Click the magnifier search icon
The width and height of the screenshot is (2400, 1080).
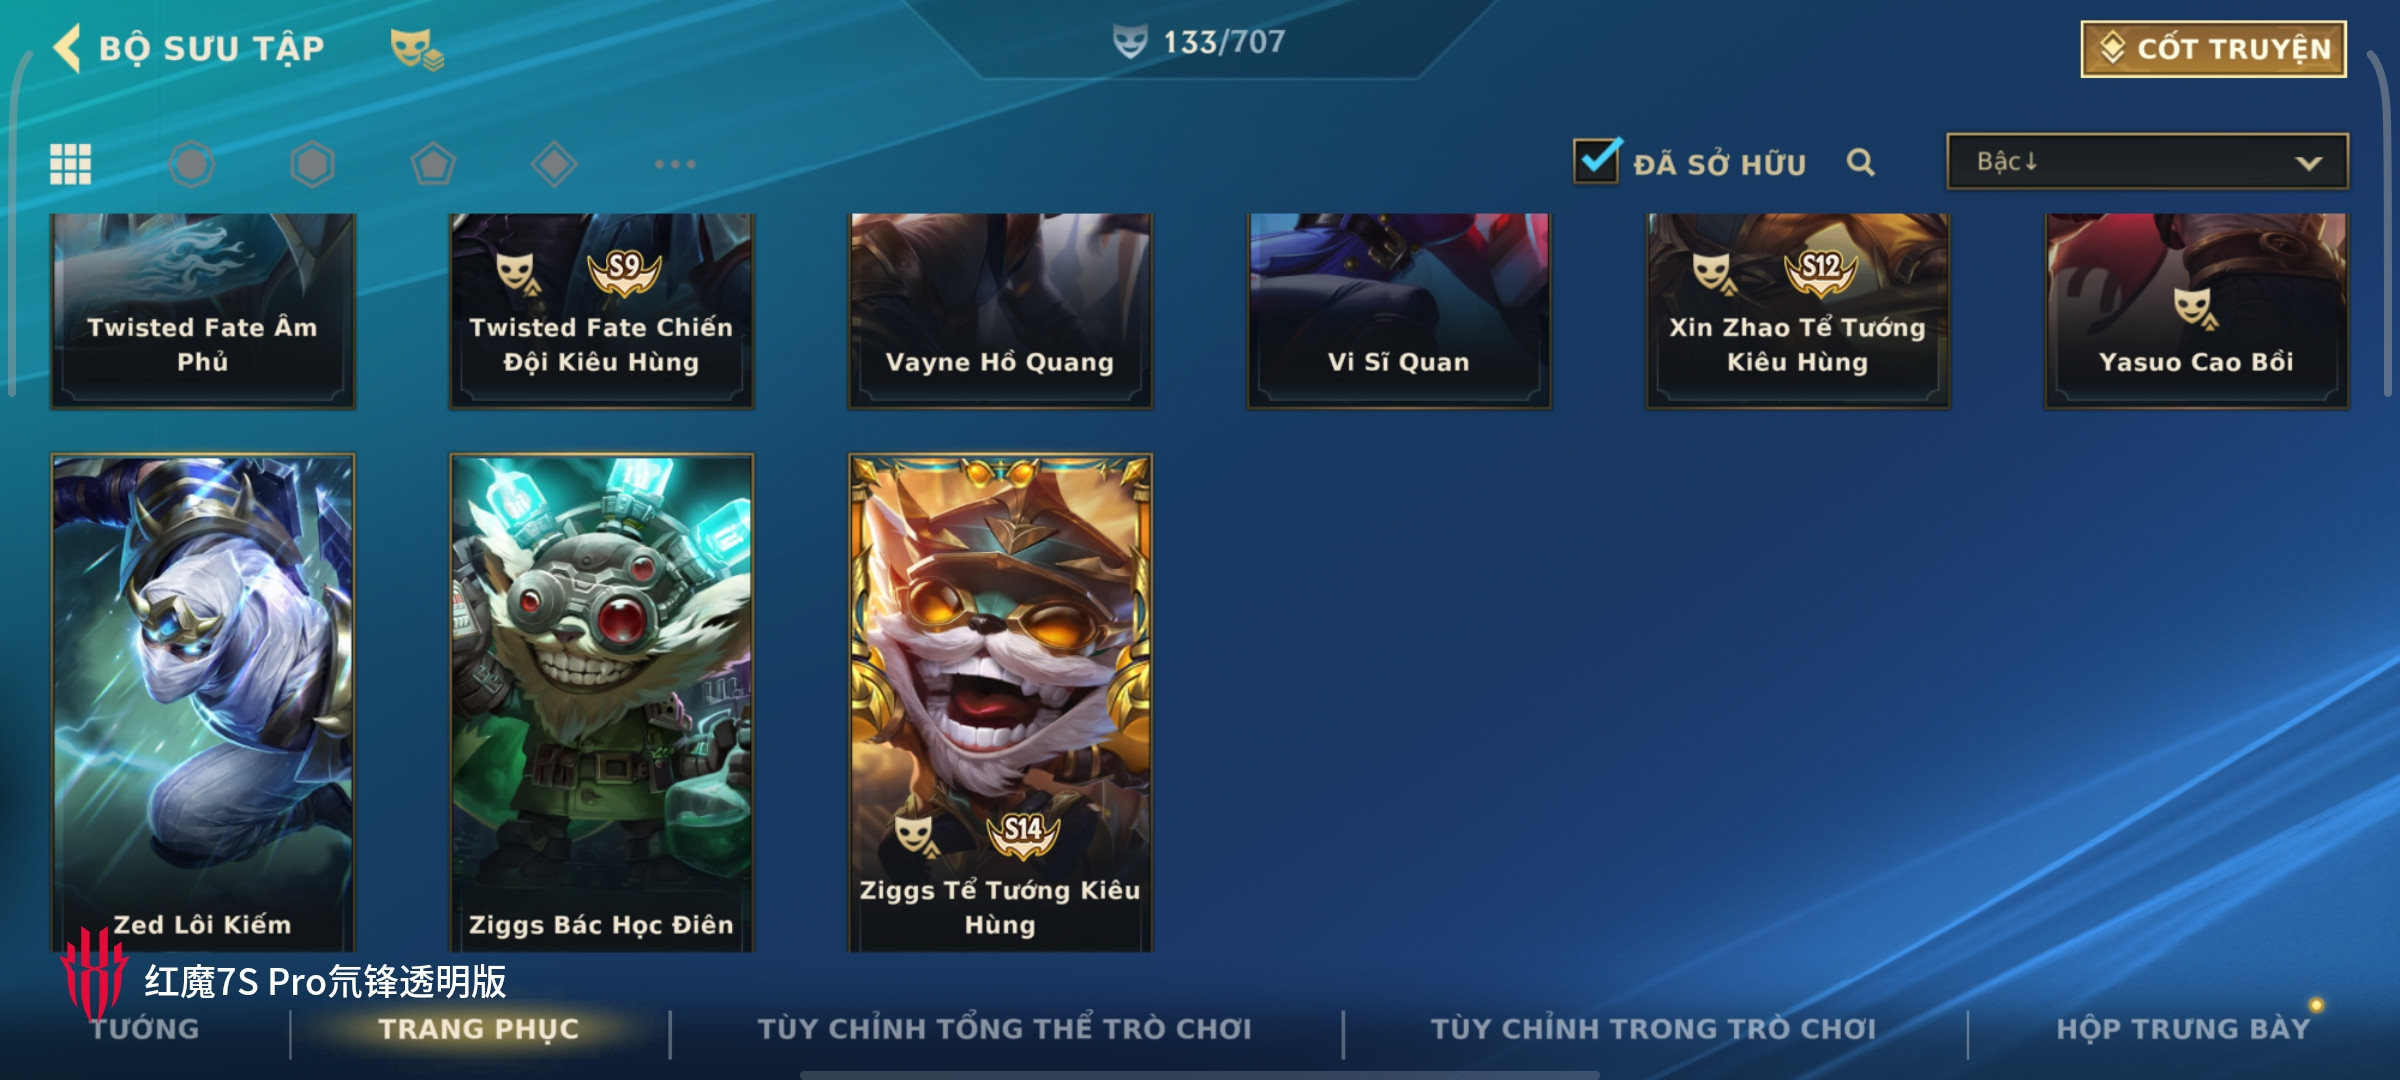[1860, 162]
